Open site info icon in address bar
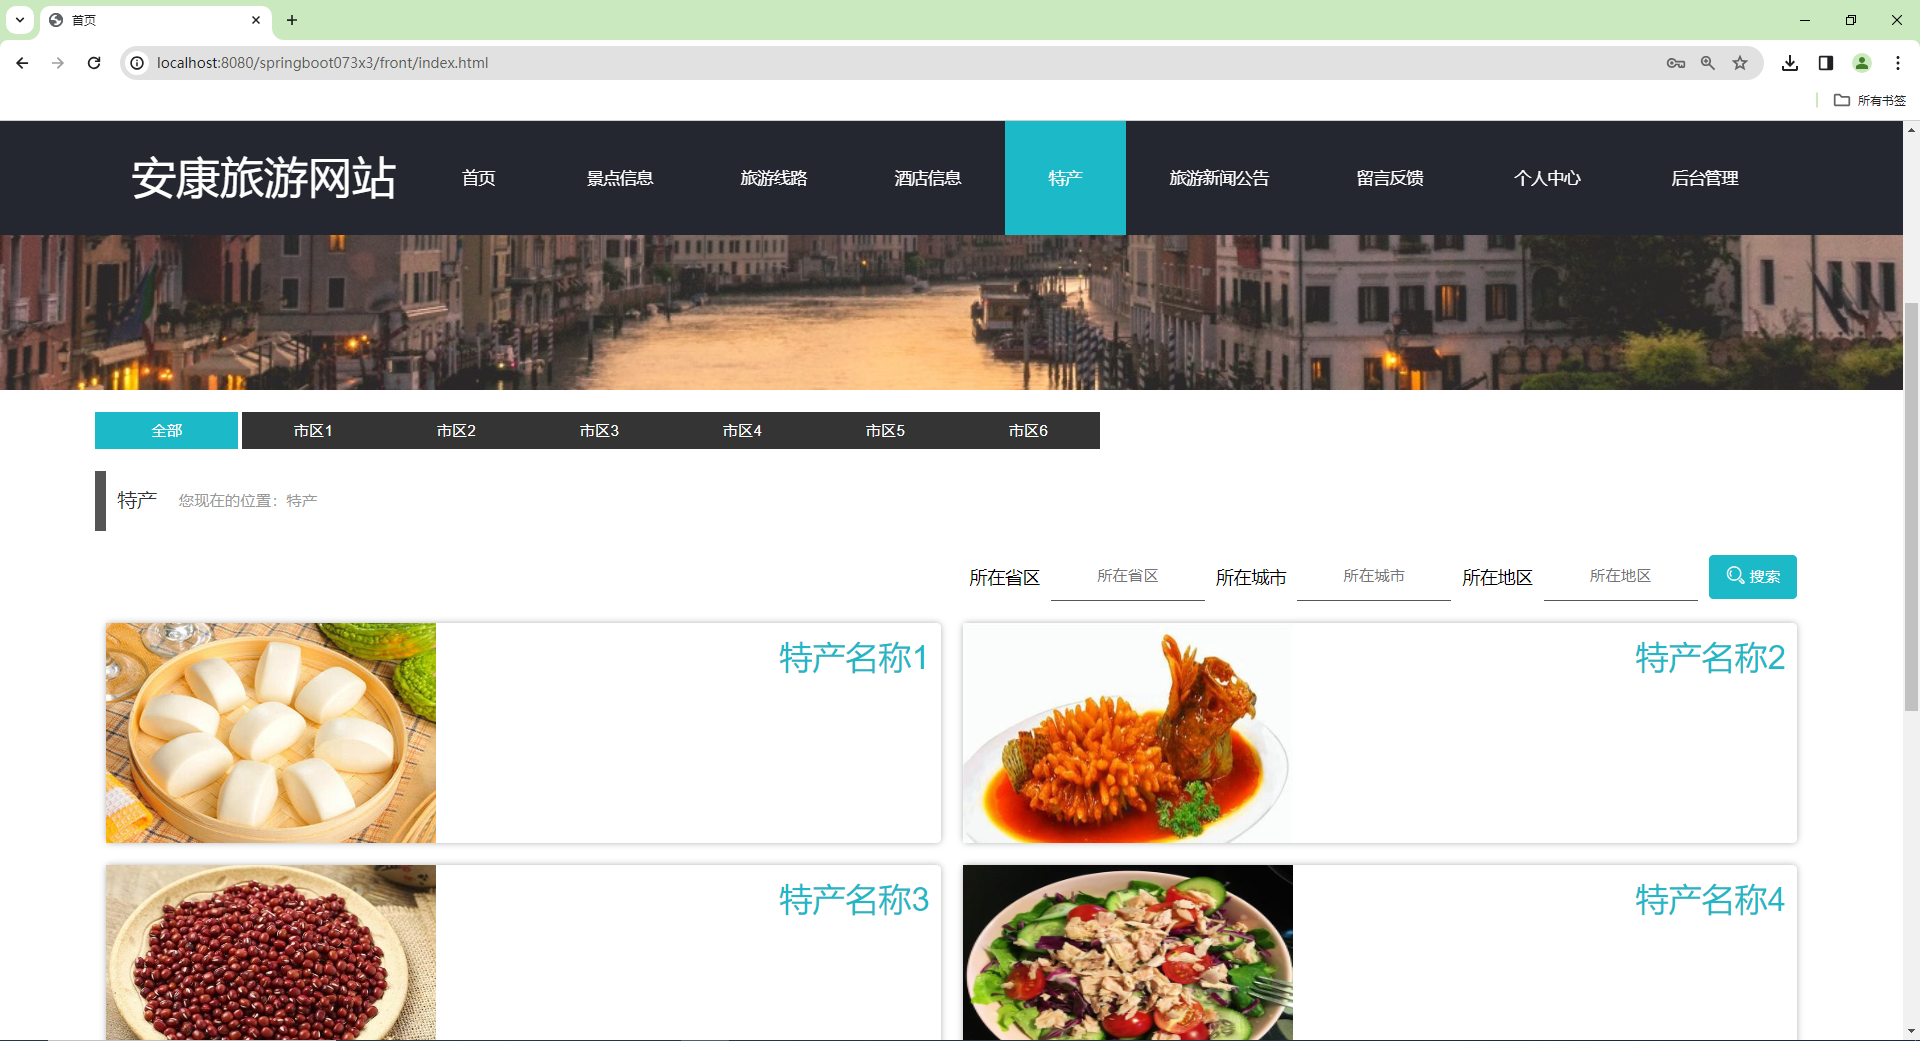 click(138, 63)
